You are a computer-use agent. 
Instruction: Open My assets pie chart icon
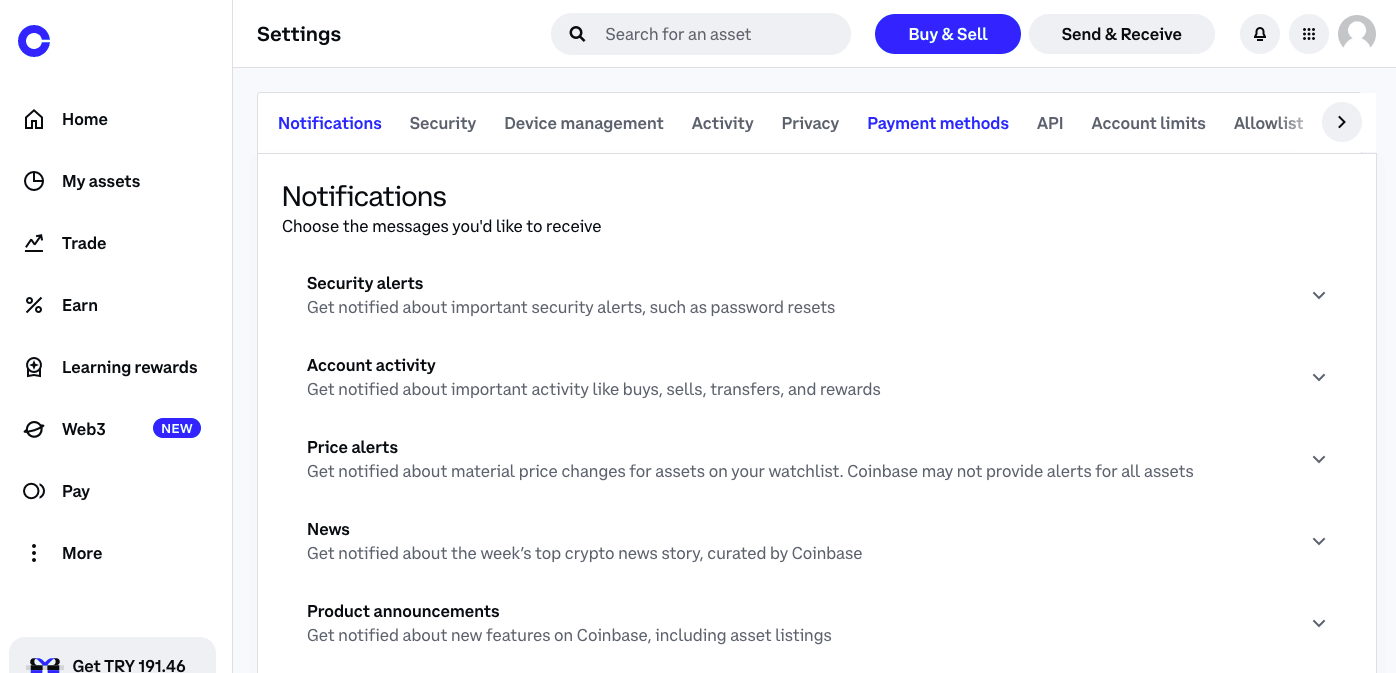pyautogui.click(x=34, y=181)
